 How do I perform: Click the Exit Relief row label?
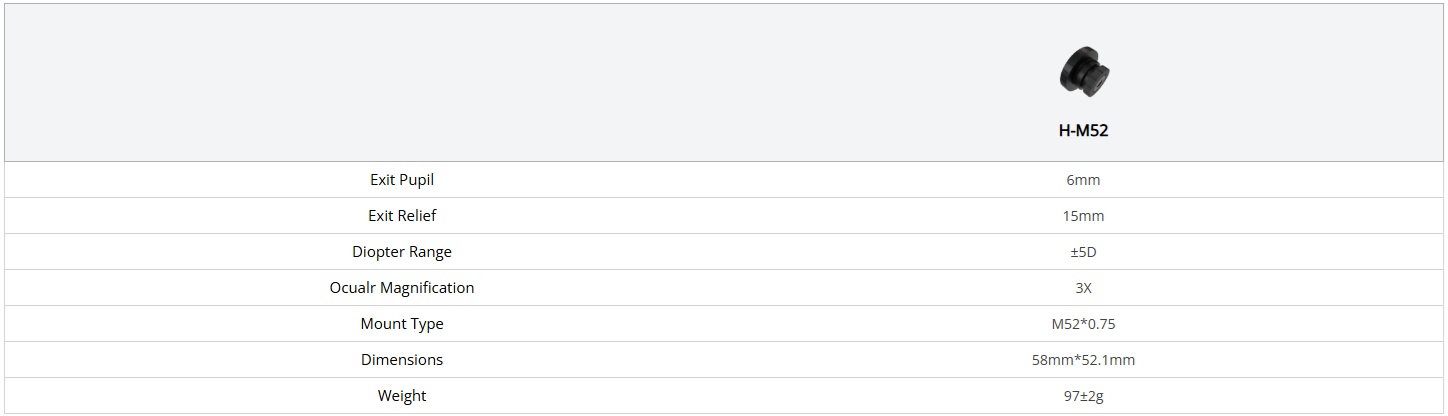tap(402, 216)
